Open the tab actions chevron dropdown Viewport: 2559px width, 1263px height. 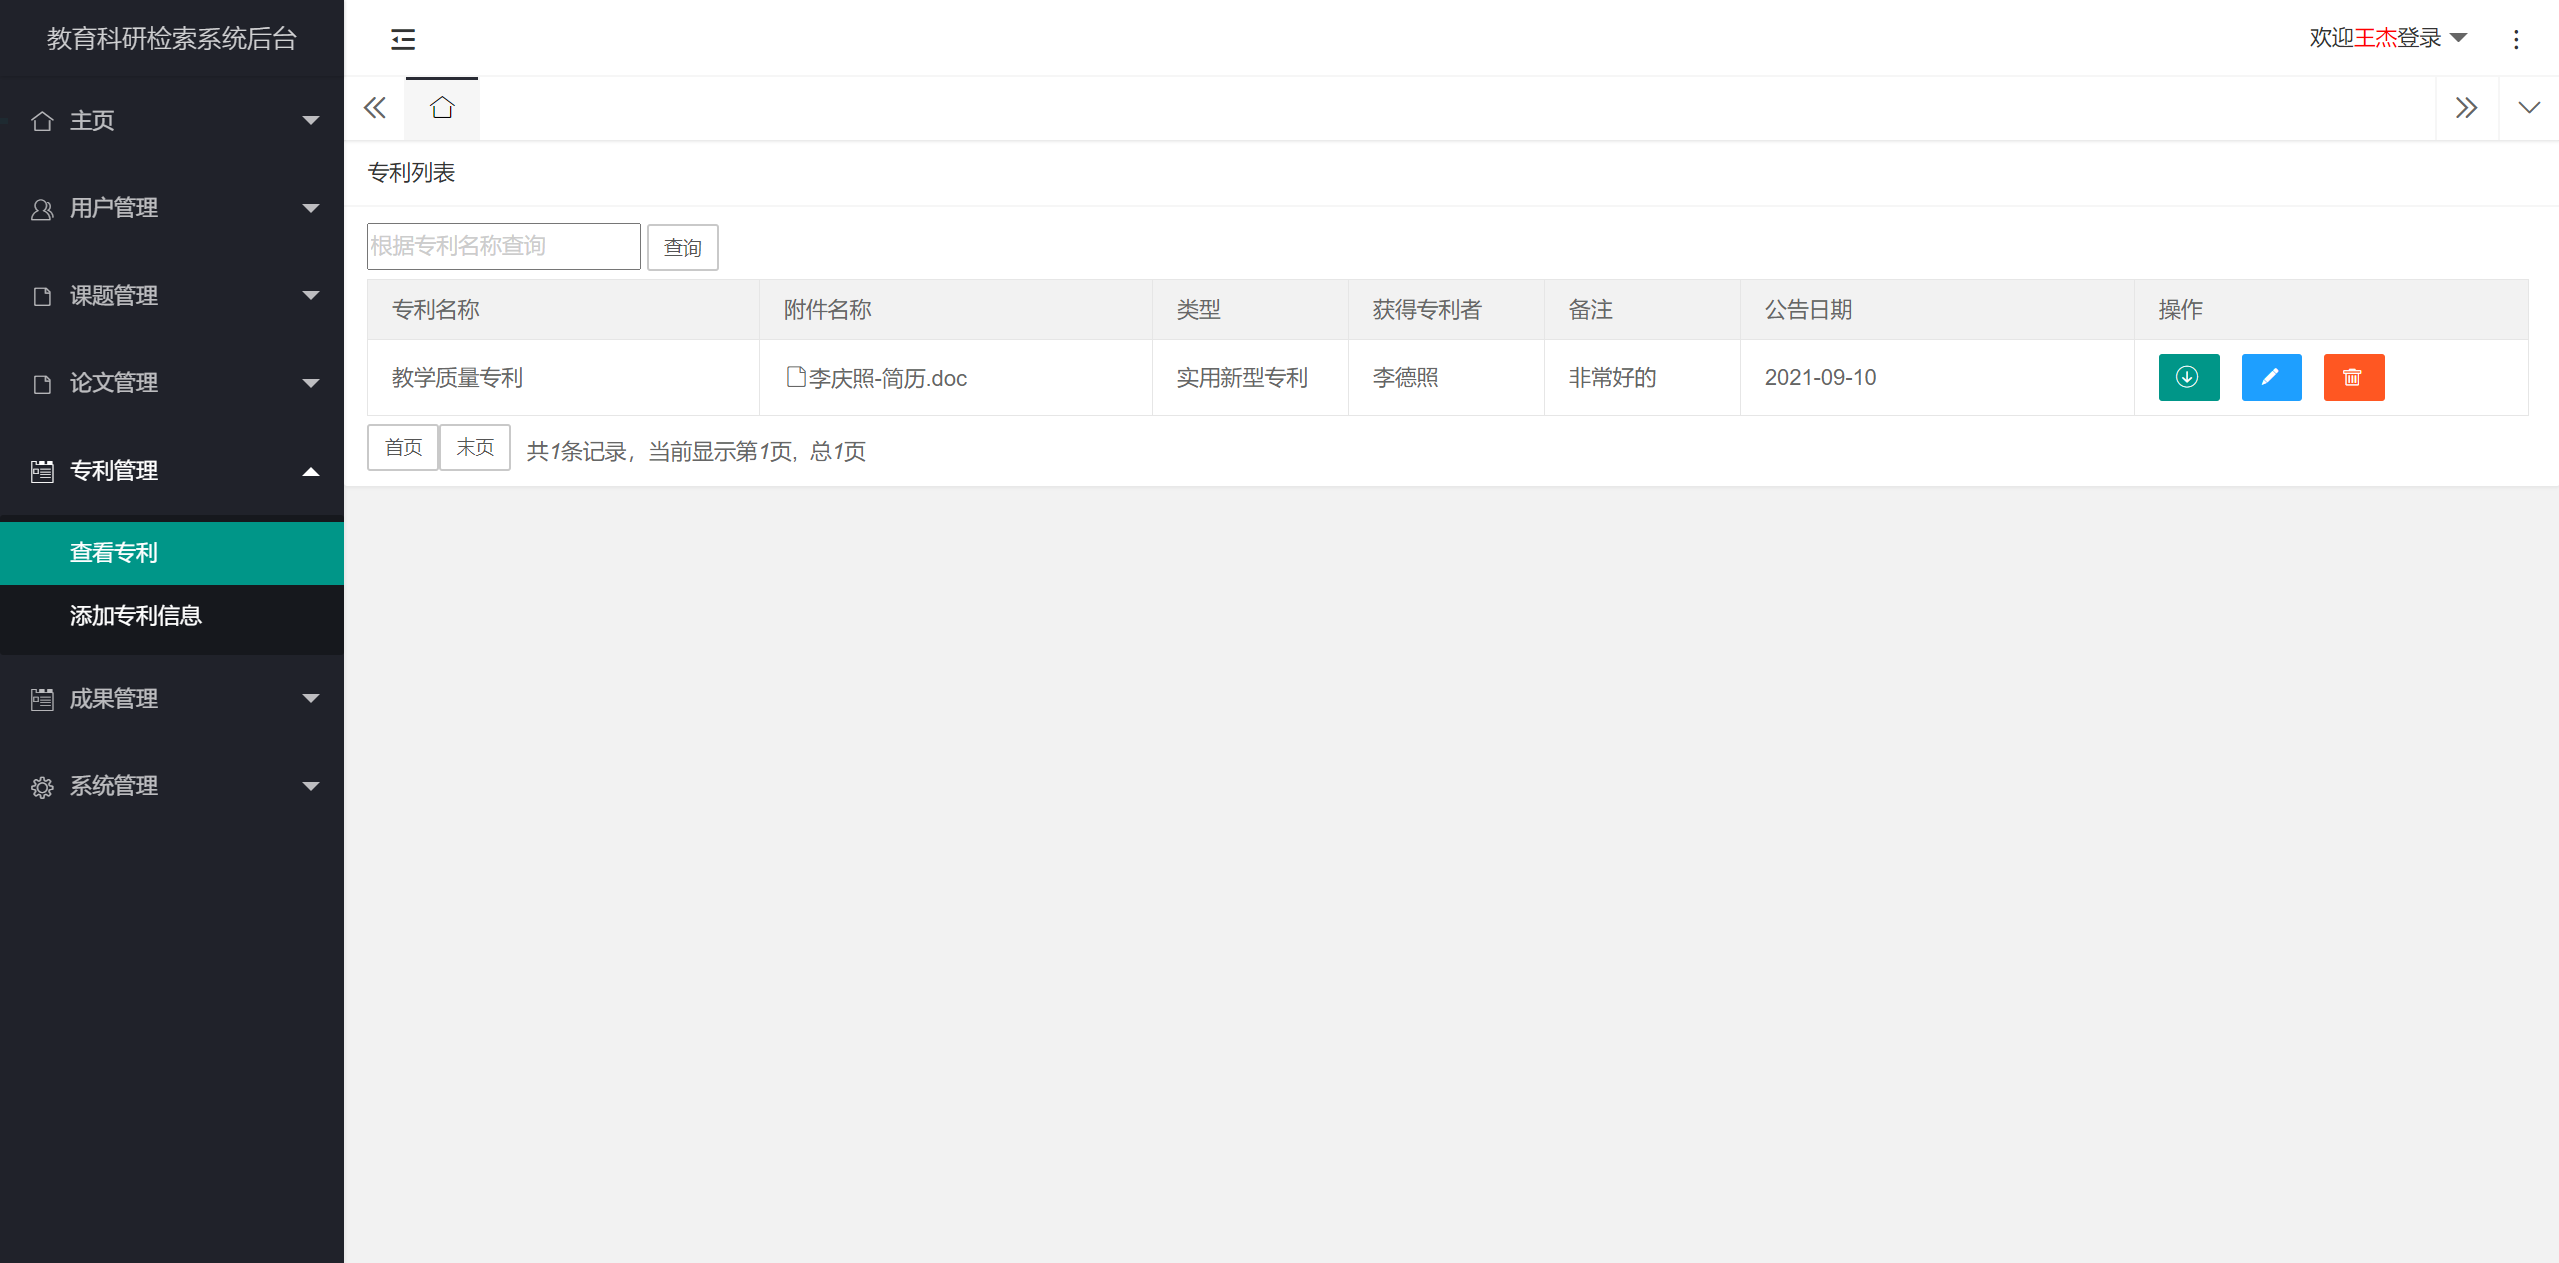pos(2528,108)
